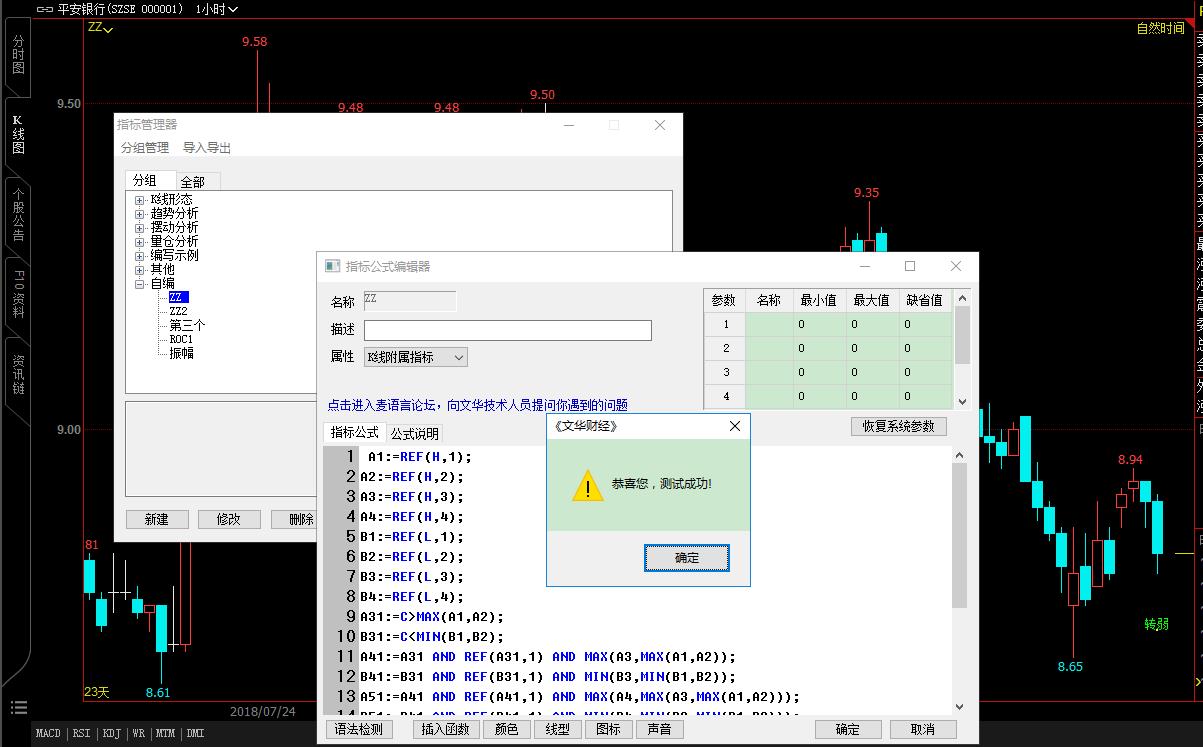Expand the 趋势分析 tree group
1203x747 pixels.
[141, 214]
